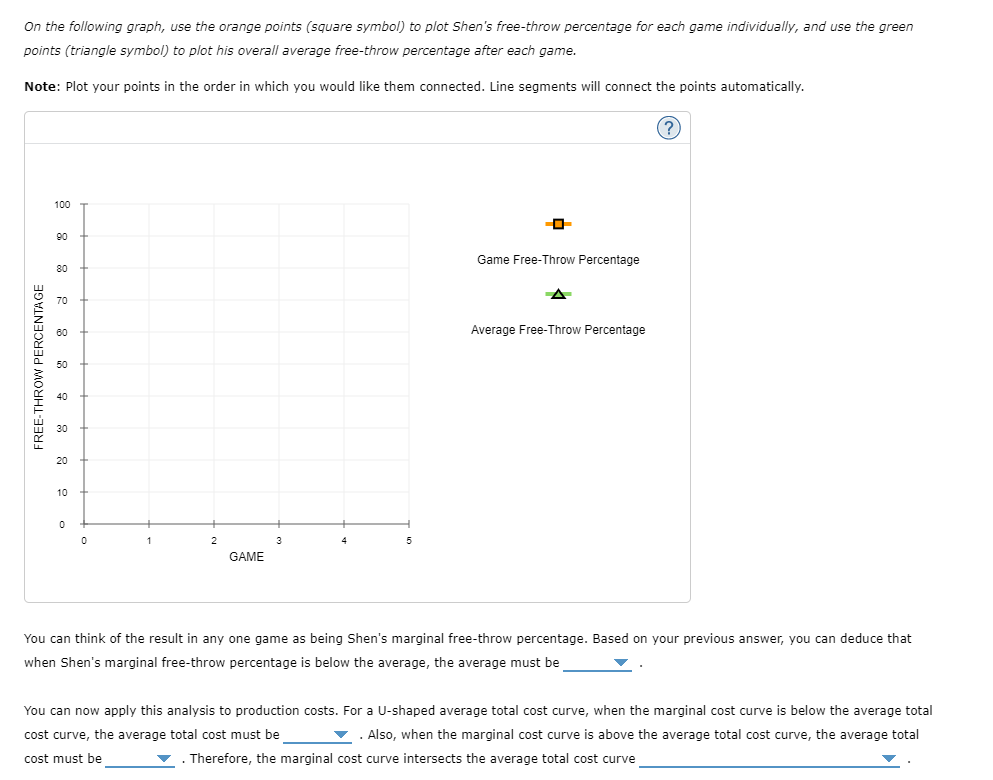Open the "cost must be" answer dropdown
993x780 pixels.
pyautogui.click(x=164, y=758)
